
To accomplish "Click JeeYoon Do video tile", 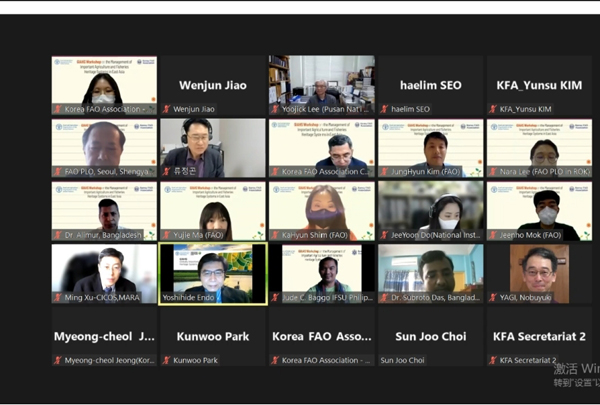I will (430, 209).
